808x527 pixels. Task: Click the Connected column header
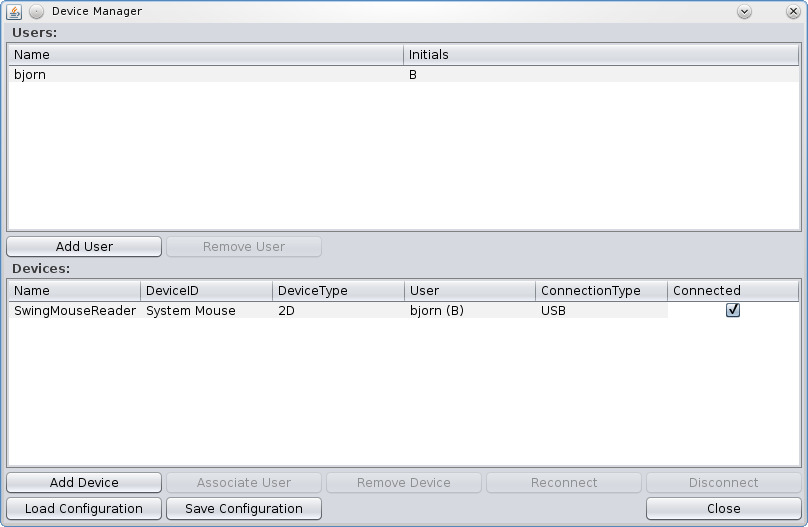click(x=733, y=291)
